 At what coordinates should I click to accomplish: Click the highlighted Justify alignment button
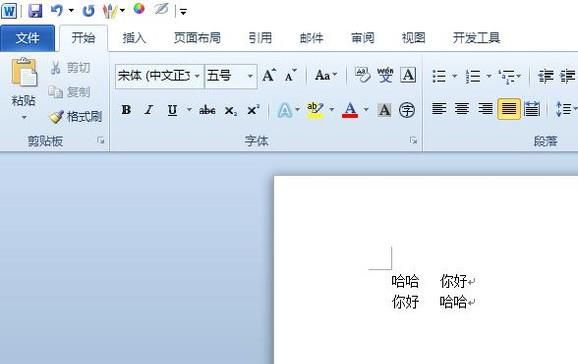(509, 109)
